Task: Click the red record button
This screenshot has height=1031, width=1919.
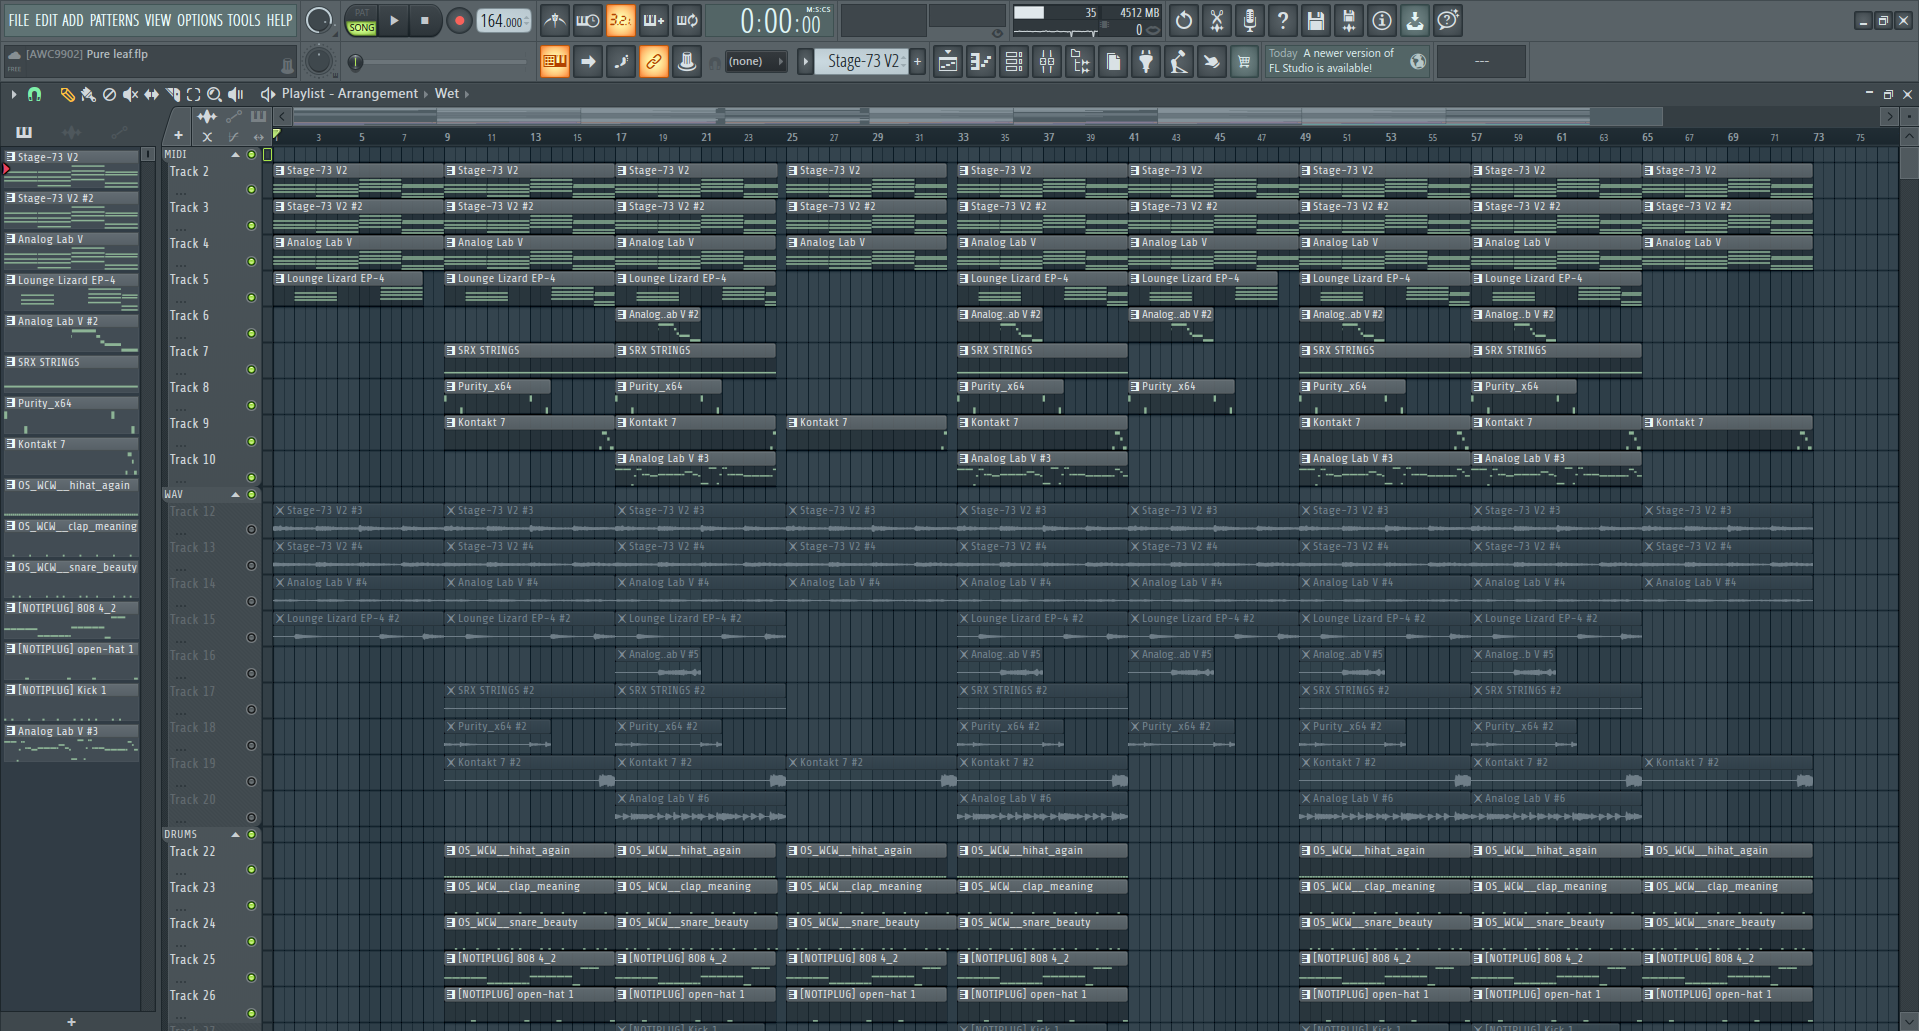Action: [459, 20]
